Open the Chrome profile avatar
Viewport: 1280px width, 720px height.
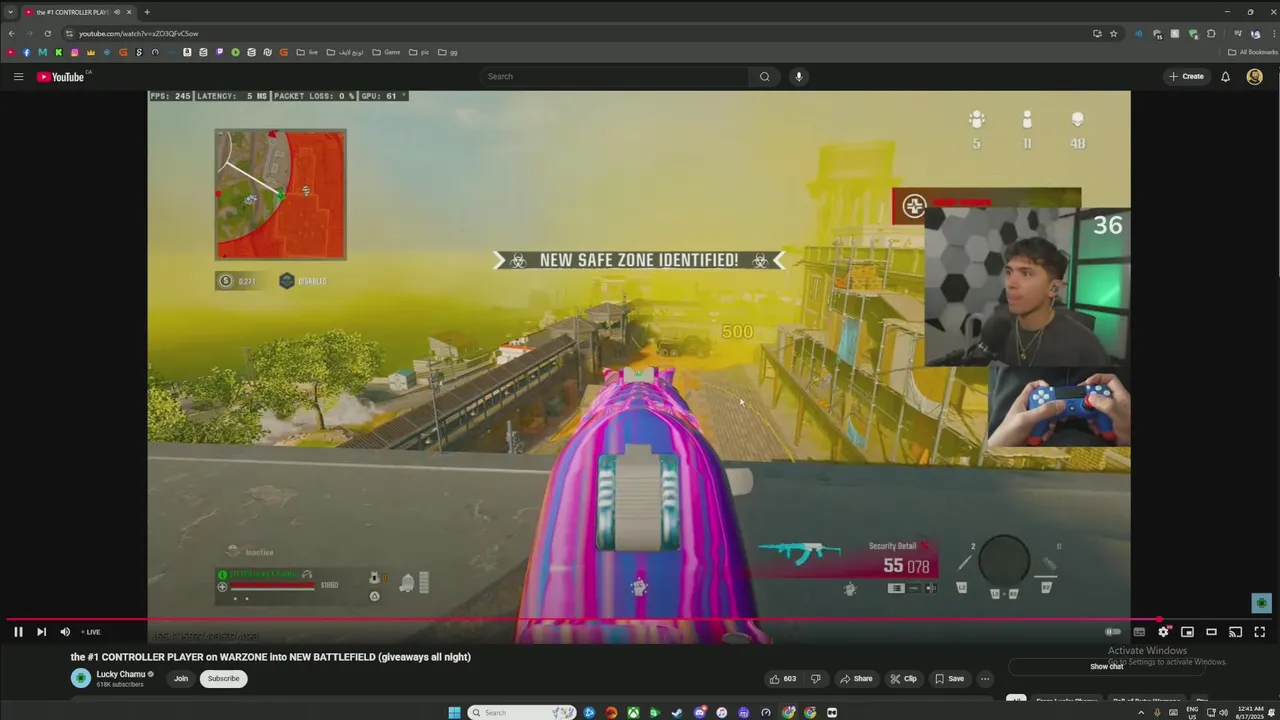(x=1255, y=33)
